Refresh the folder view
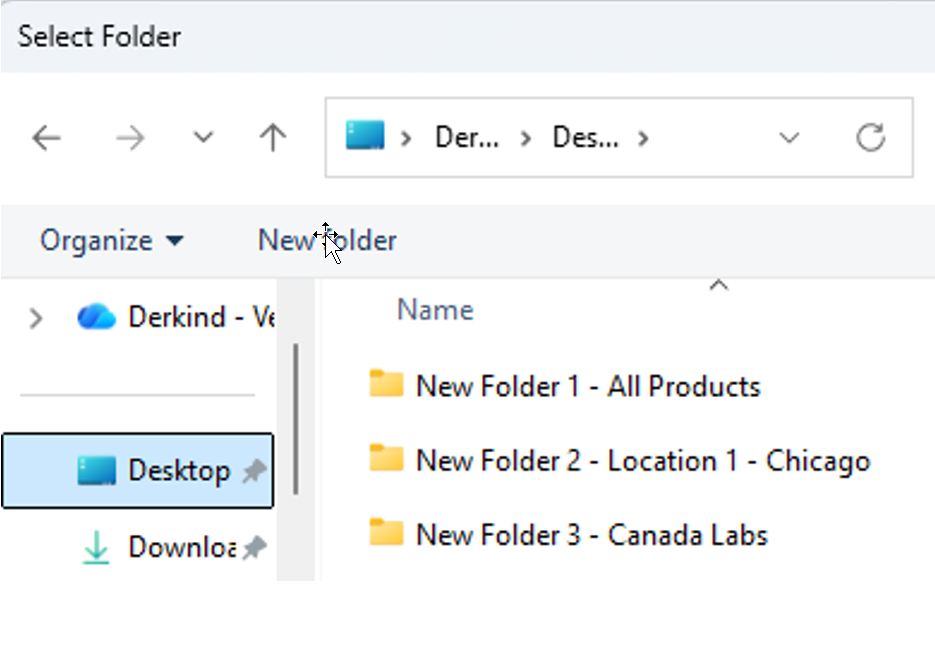Image resolution: width=935 pixels, height=648 pixels. pyautogui.click(x=871, y=138)
